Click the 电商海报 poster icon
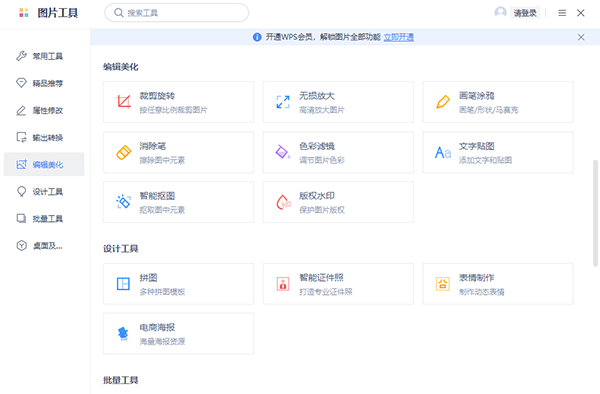This screenshot has height=394, width=600. [x=123, y=334]
